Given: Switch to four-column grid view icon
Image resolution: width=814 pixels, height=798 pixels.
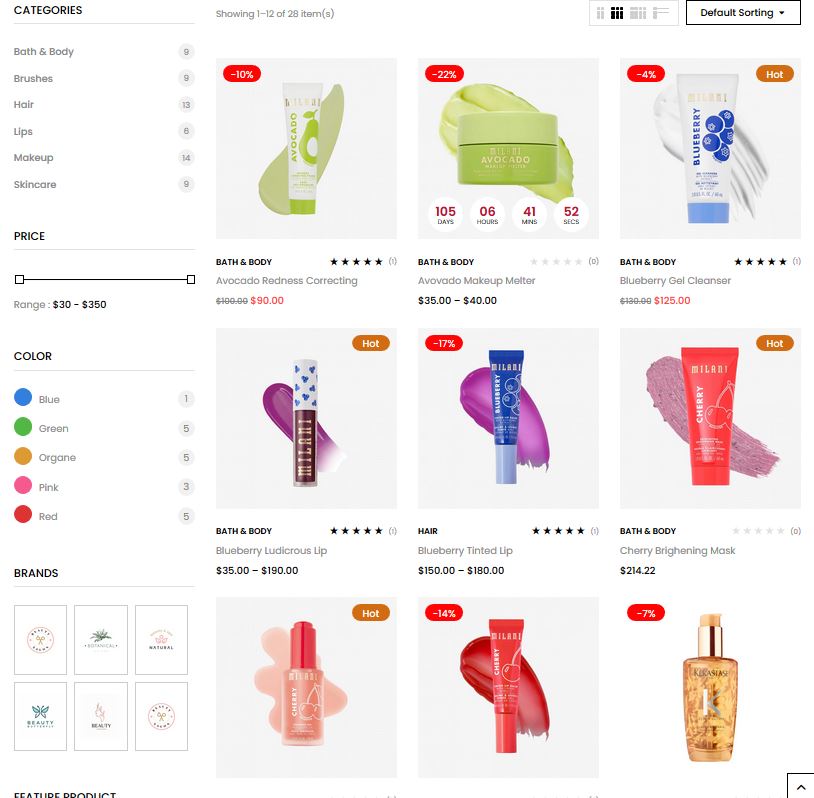Looking at the screenshot, I should click(x=638, y=13).
